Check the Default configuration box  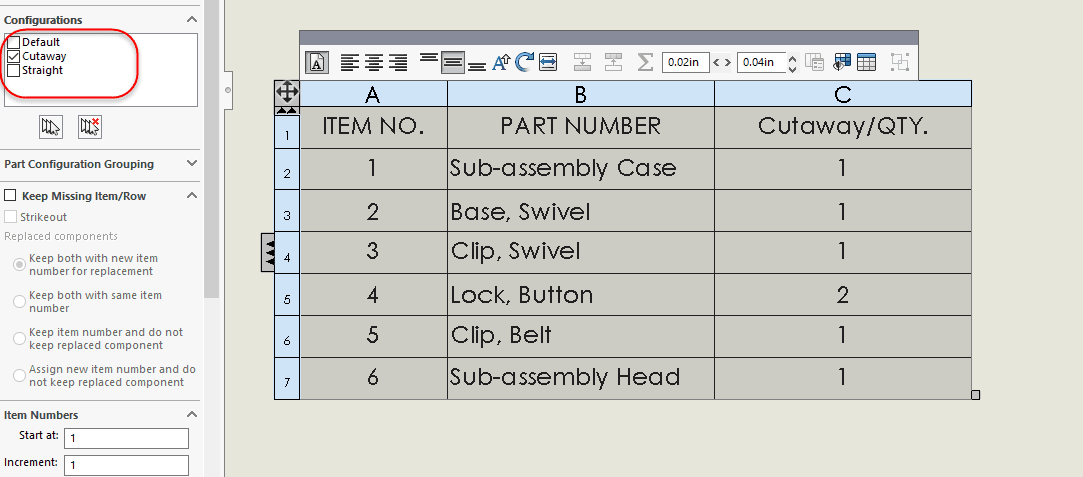(13, 42)
